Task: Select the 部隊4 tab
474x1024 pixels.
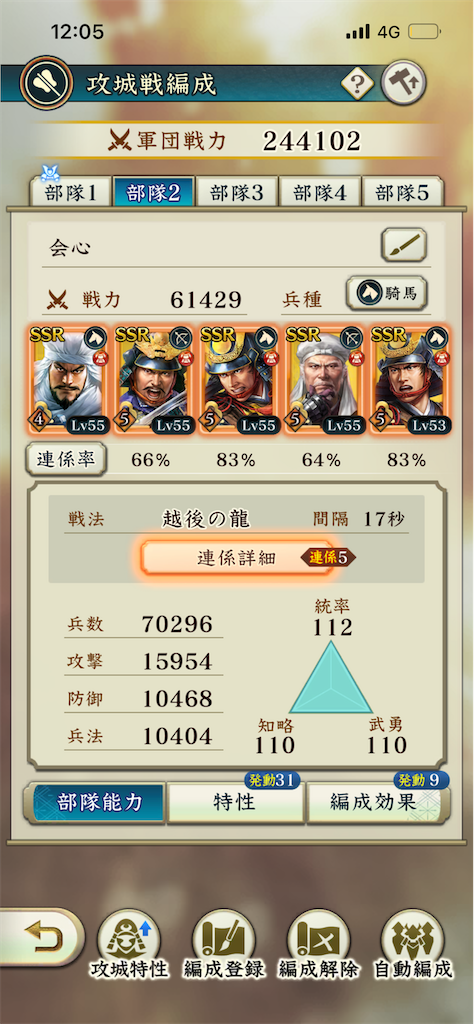Action: click(319, 193)
